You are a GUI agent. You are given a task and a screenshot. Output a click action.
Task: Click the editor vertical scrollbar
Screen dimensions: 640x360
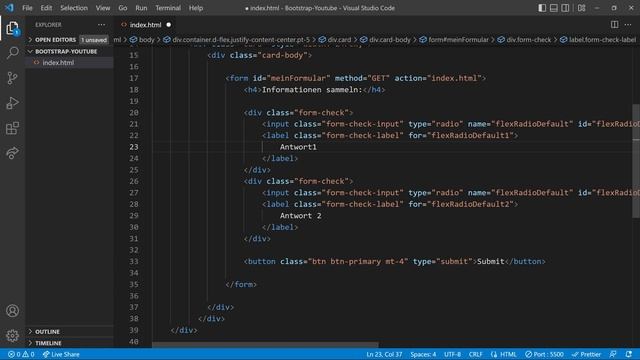(636, 161)
